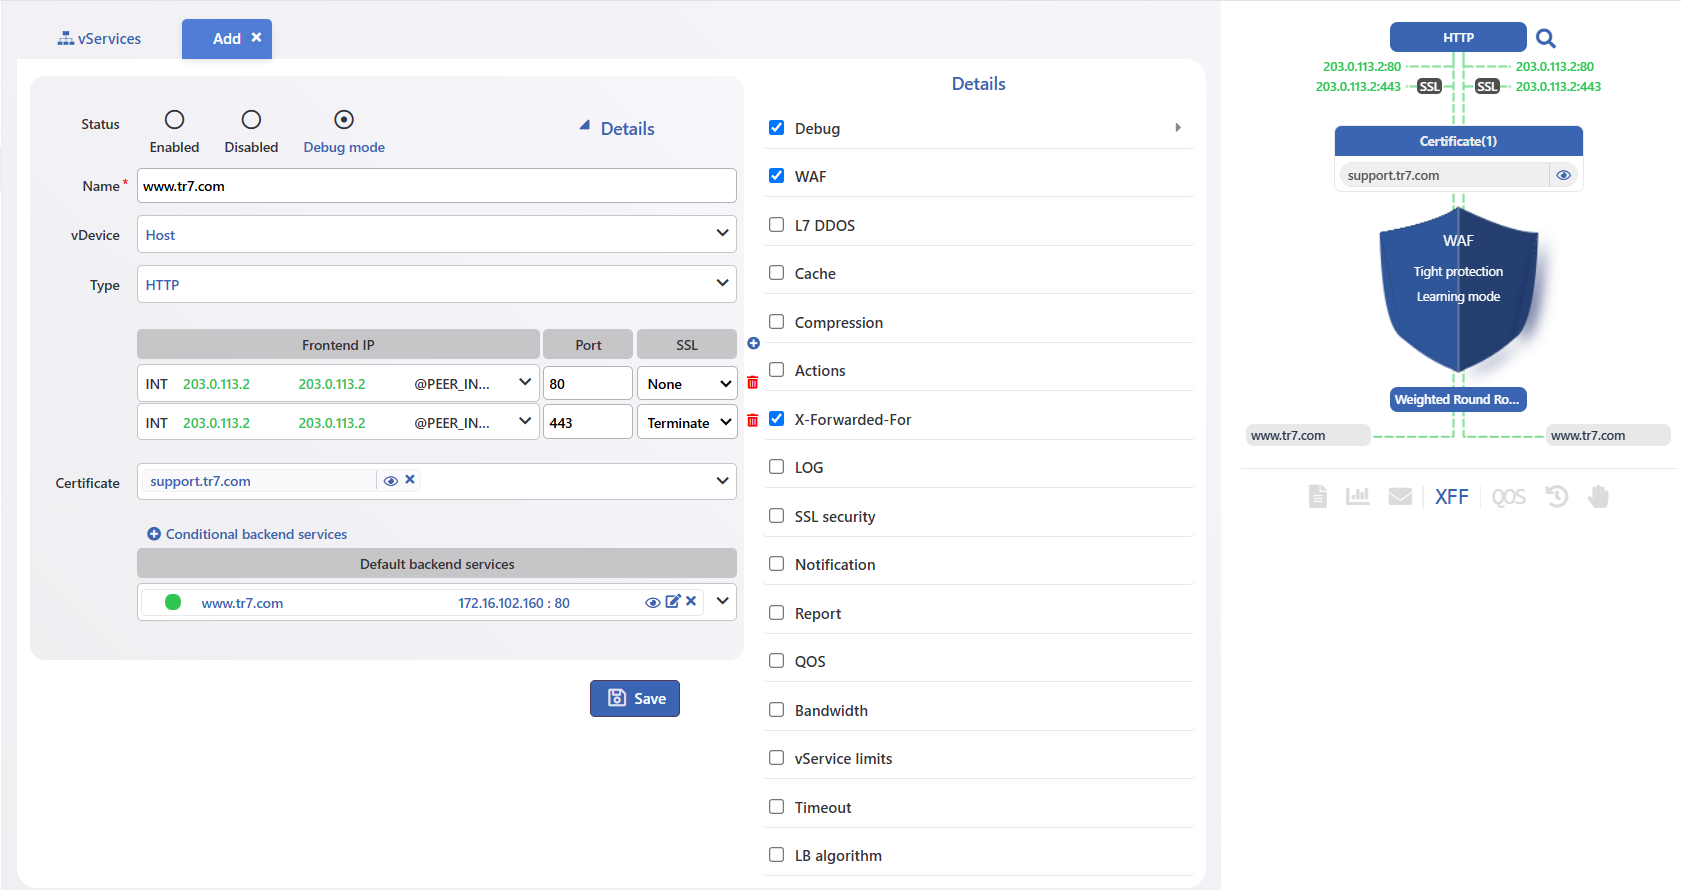Close the Add tab

pos(256,37)
